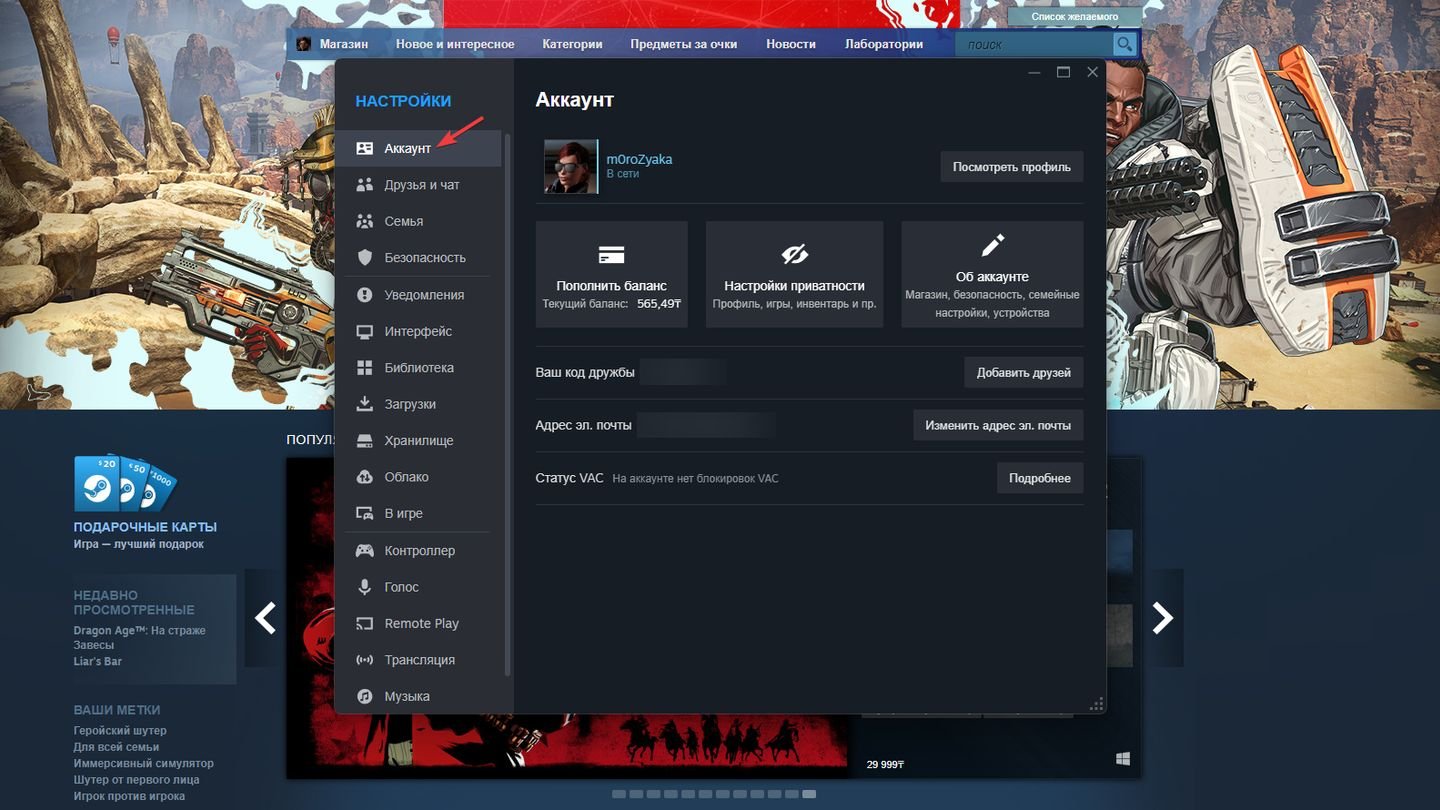Image resolution: width=1440 pixels, height=810 pixels.
Task: Click the profile avatar picture
Action: pyautogui.click(x=571, y=166)
